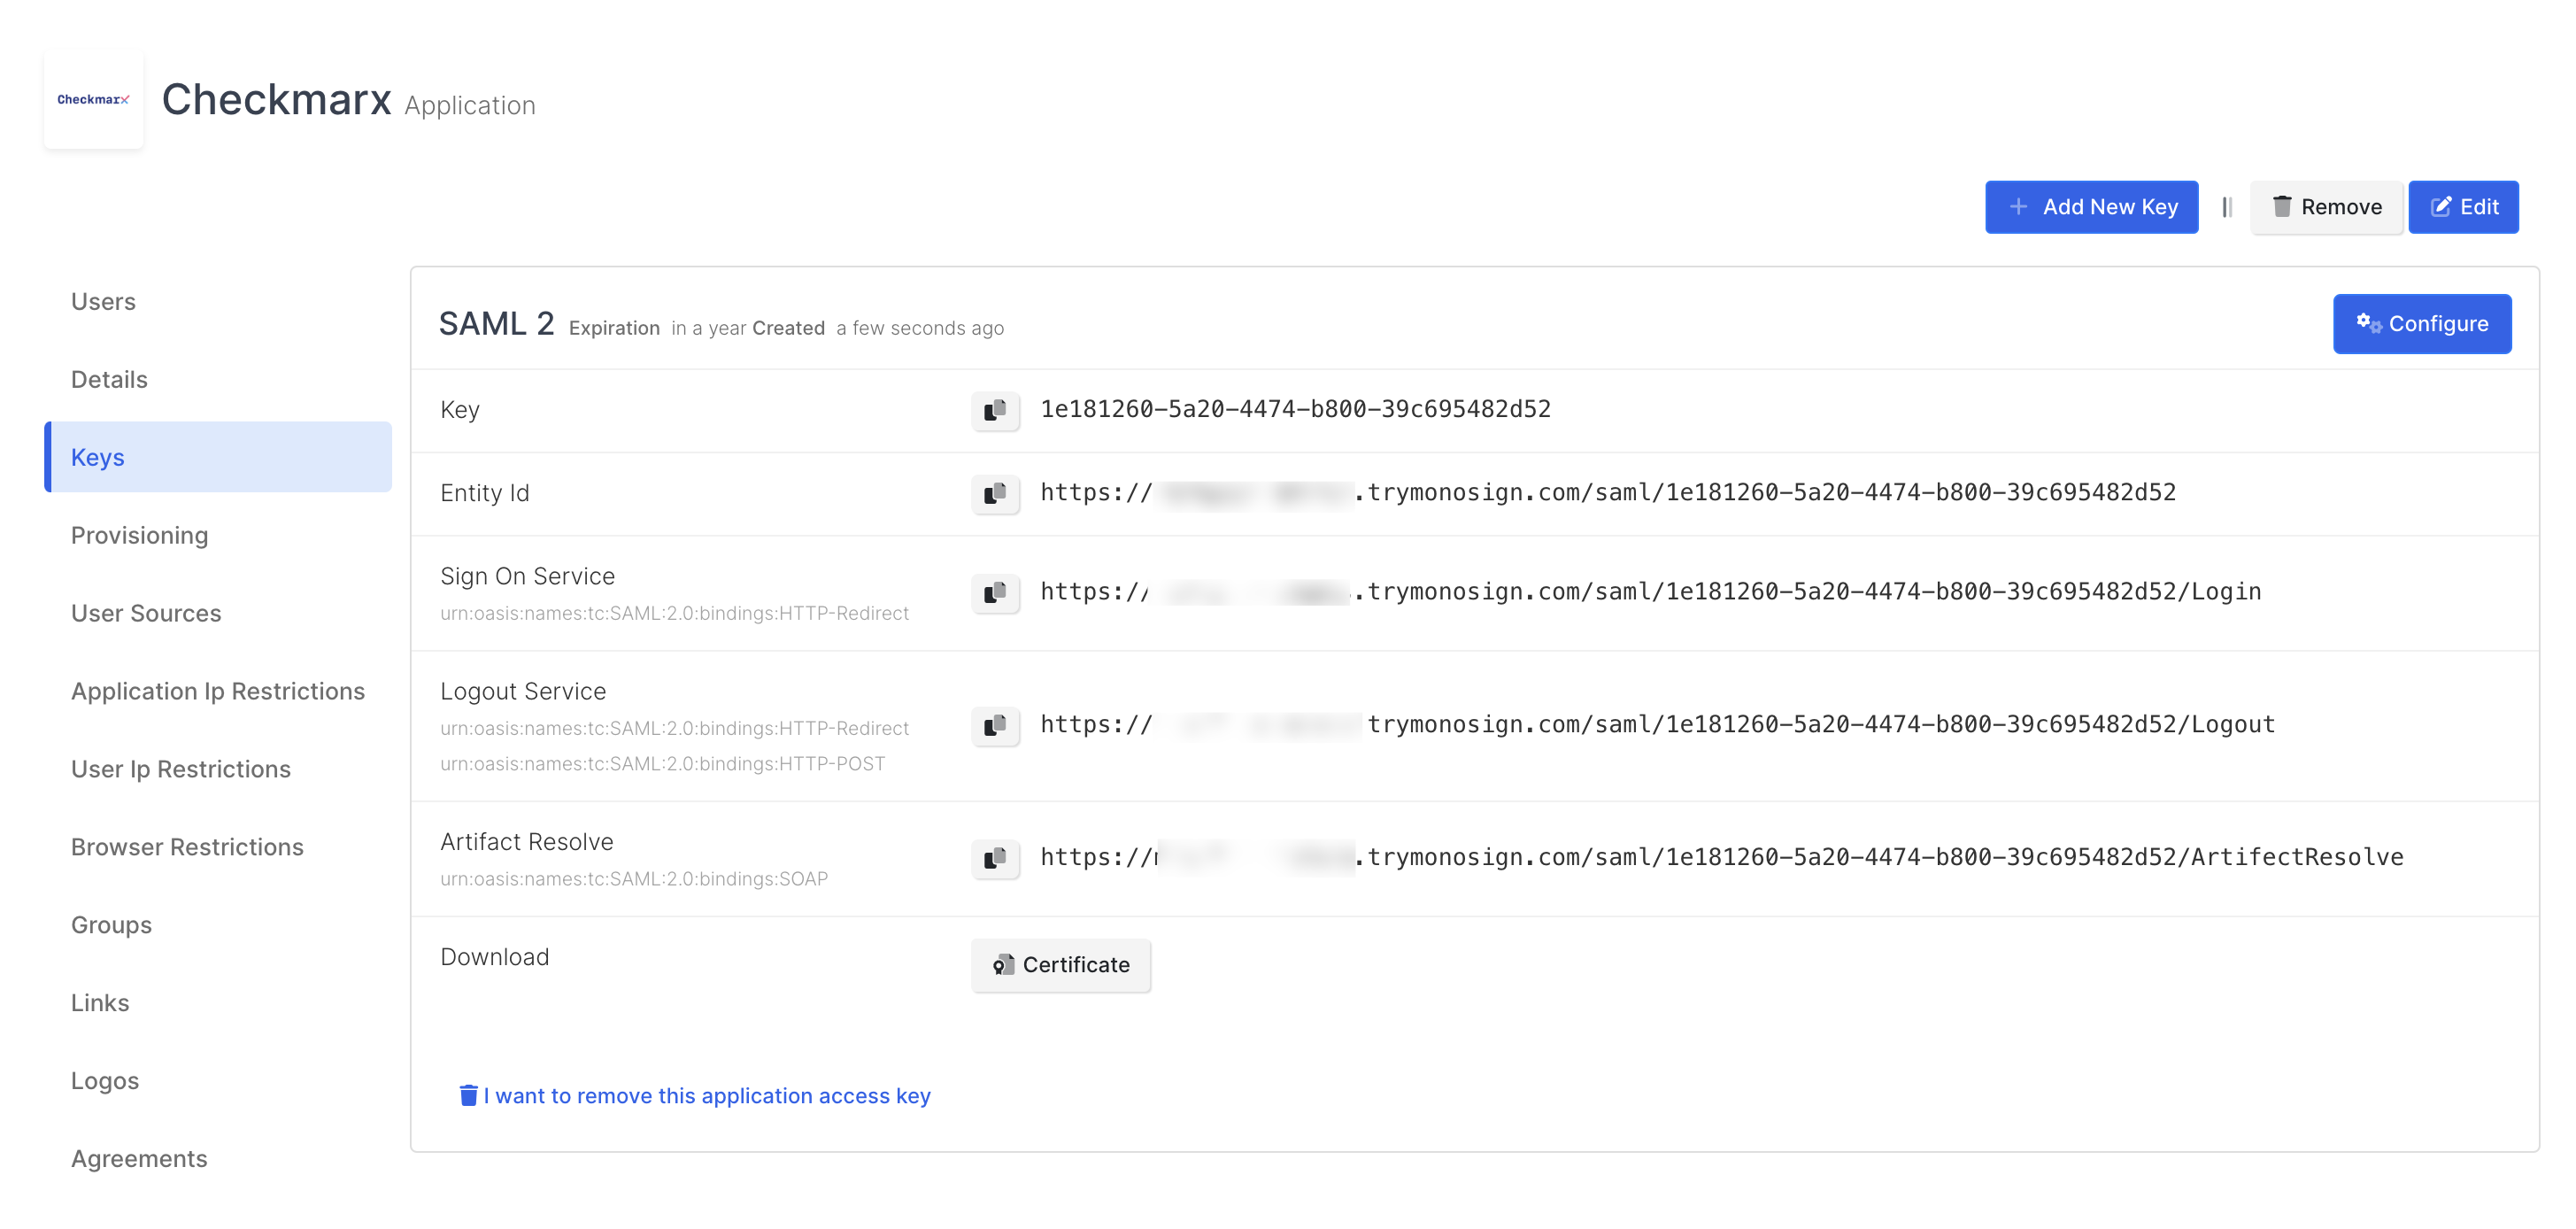Open the Users section
The image size is (2576, 1229).
point(103,302)
